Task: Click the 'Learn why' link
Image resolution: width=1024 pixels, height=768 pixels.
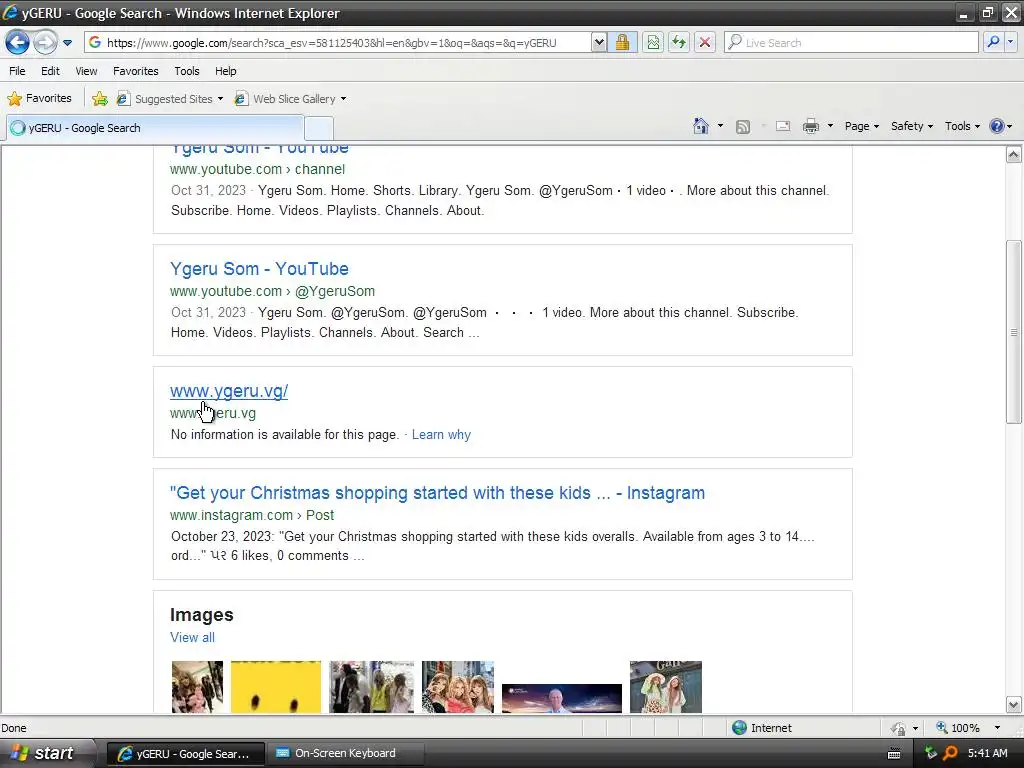Action: point(441,435)
